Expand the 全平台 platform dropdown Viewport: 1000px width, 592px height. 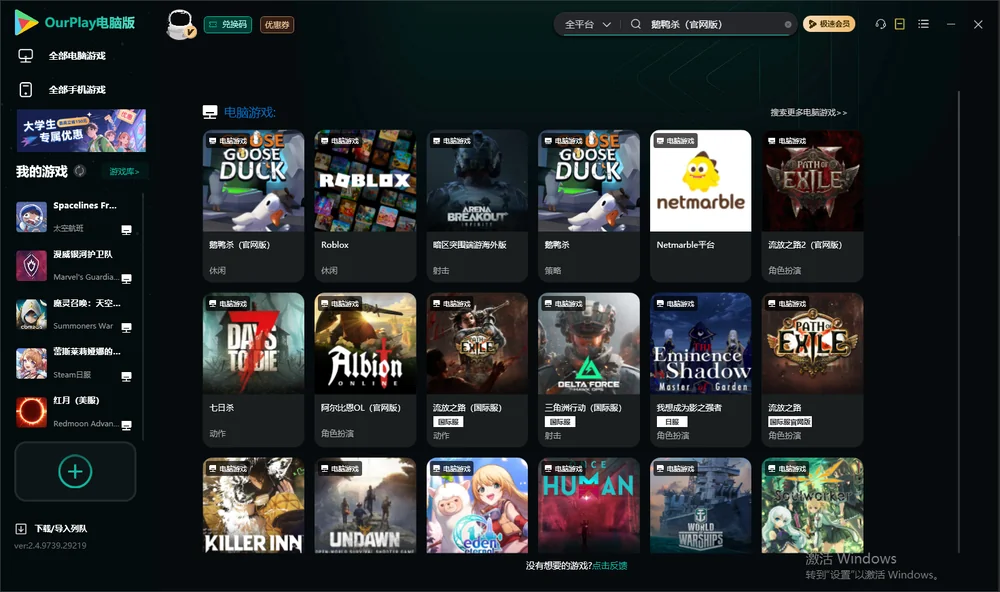point(587,24)
